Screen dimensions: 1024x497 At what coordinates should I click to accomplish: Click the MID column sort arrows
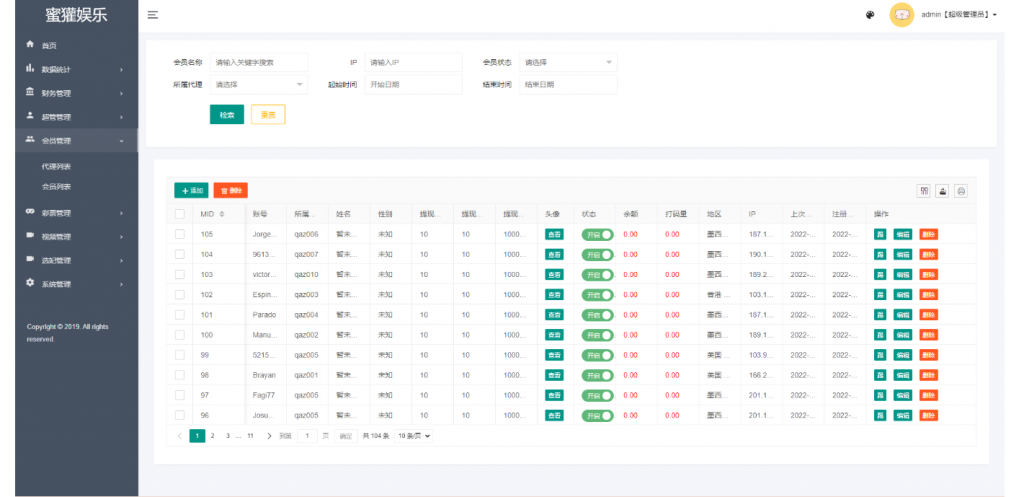(x=222, y=214)
